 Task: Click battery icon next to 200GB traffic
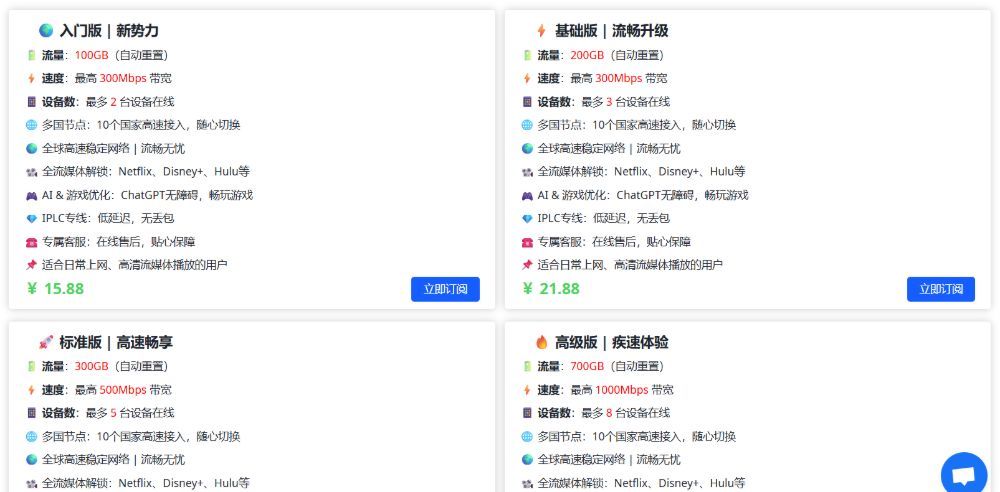click(527, 56)
